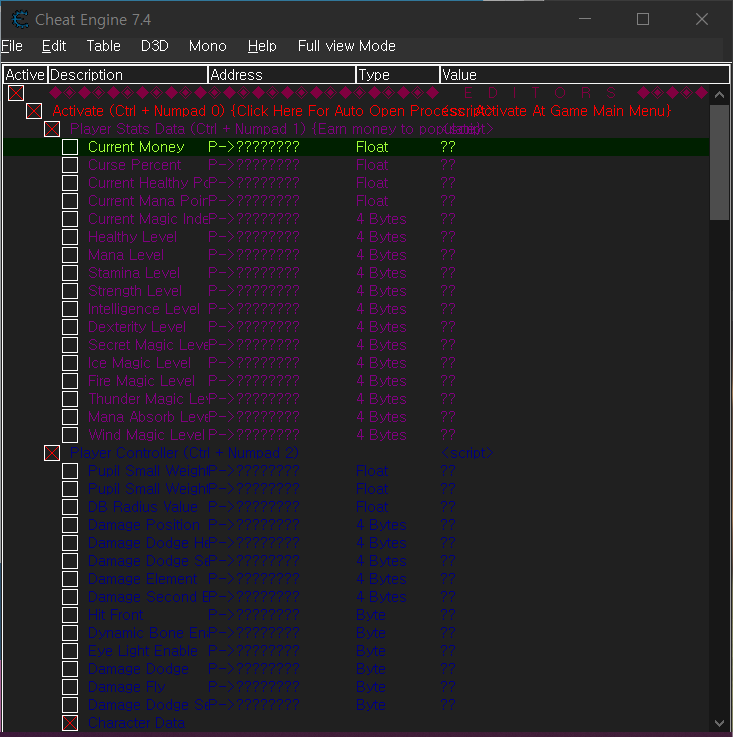Click the ?? value of Current Money
Image resolution: width=733 pixels, height=737 pixels.
(x=448, y=147)
